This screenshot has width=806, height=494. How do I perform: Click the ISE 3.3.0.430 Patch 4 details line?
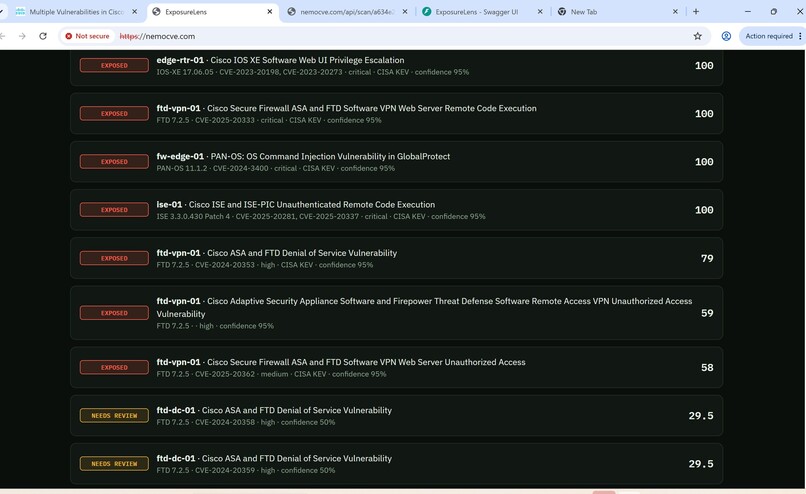[x=321, y=216]
